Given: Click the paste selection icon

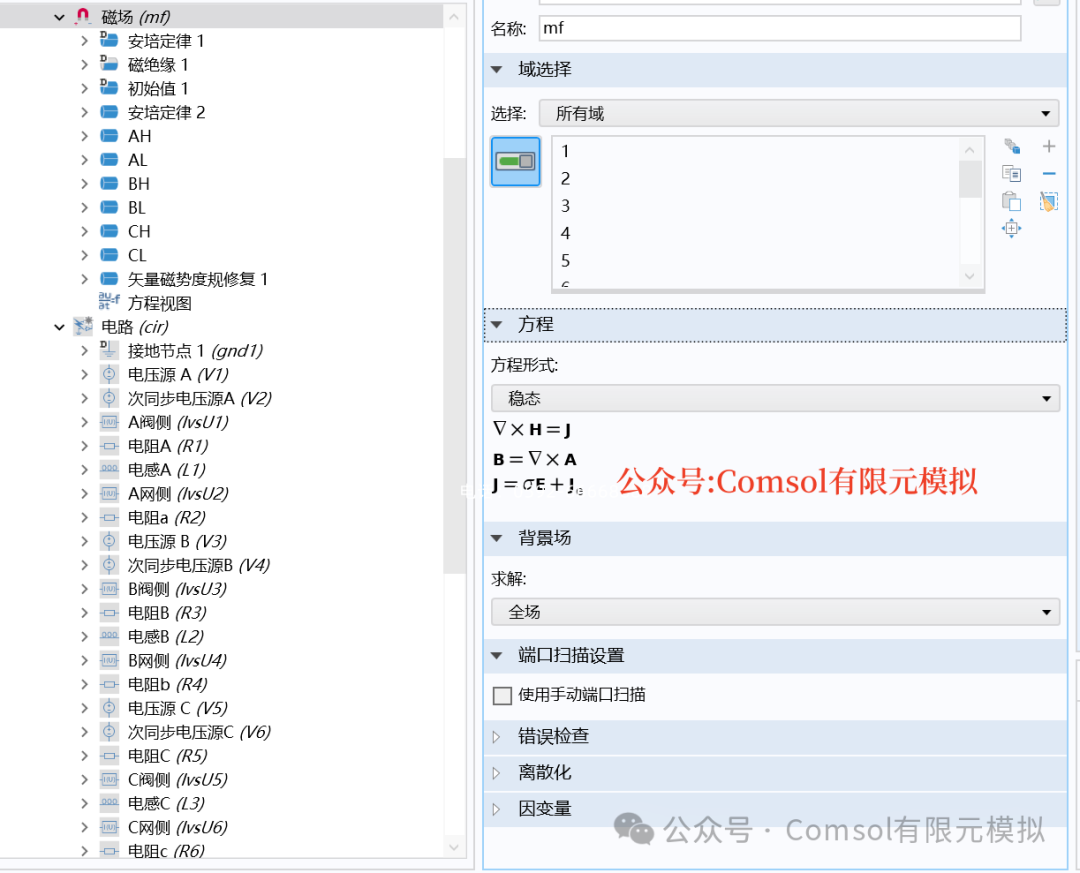Looking at the screenshot, I should (1011, 200).
